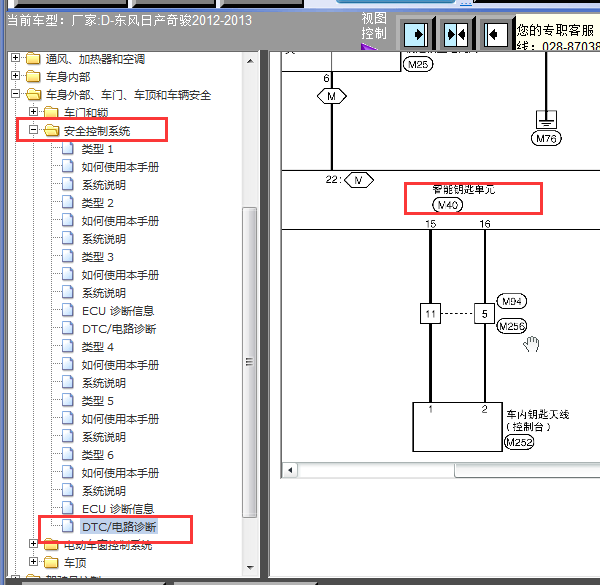Expand the 通风、加热器和空调 folder

[x=15, y=58]
